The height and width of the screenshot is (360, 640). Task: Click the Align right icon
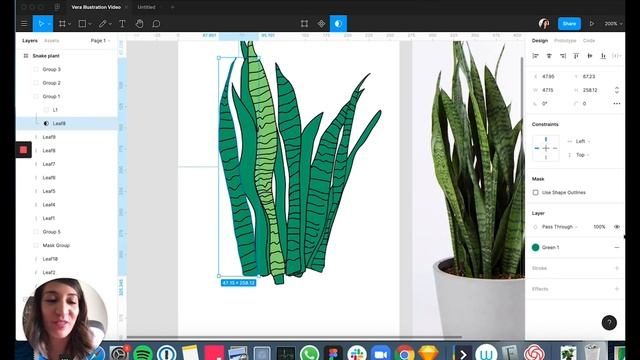(563, 56)
